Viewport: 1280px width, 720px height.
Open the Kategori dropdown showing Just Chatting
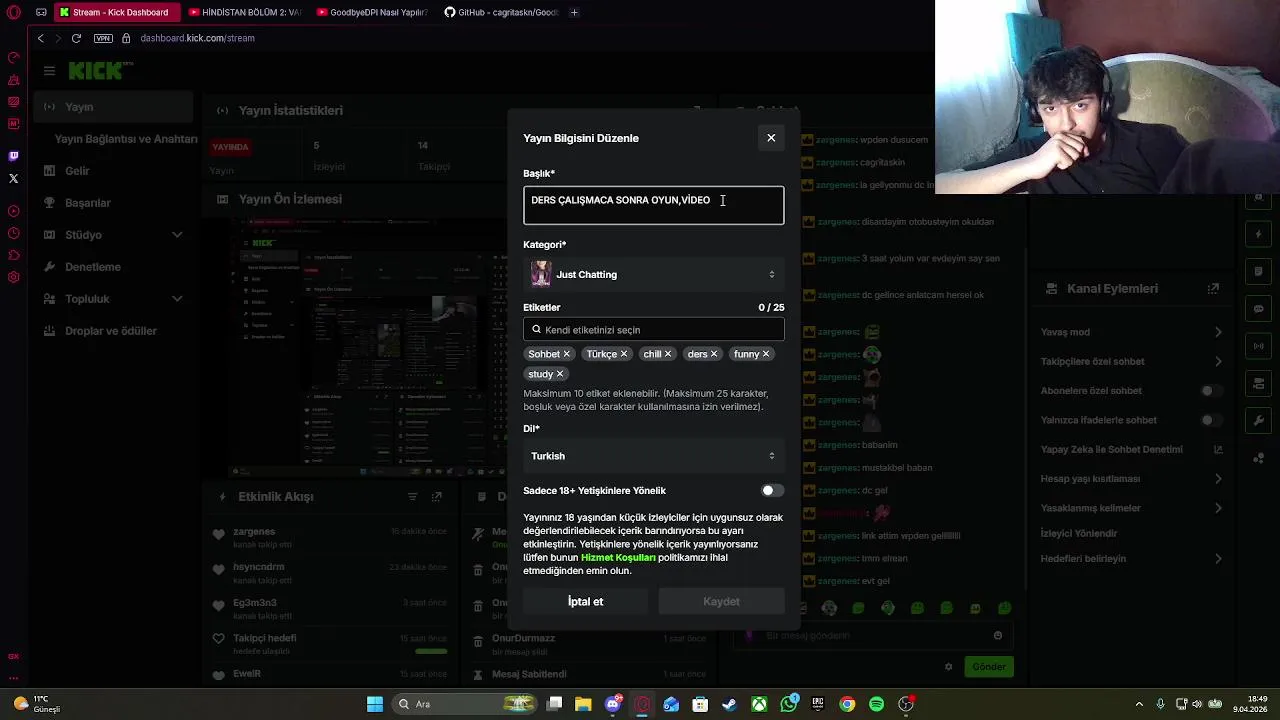pyautogui.click(x=653, y=274)
